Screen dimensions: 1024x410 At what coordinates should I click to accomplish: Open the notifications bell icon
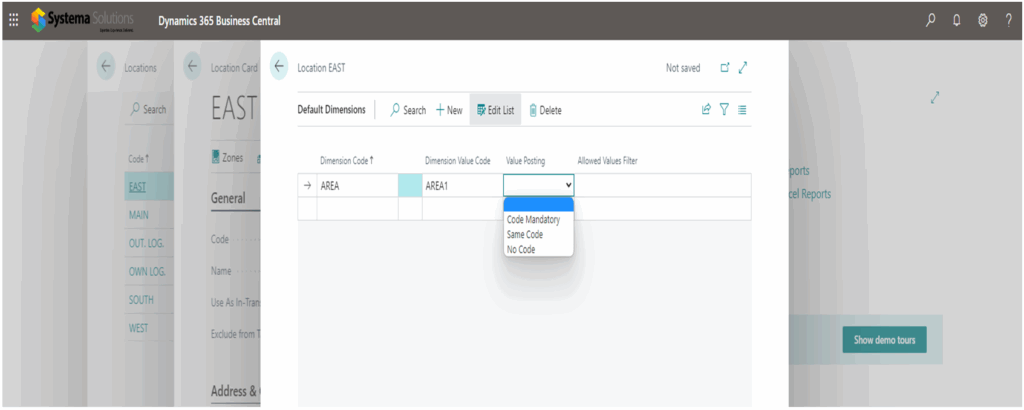[x=957, y=21]
